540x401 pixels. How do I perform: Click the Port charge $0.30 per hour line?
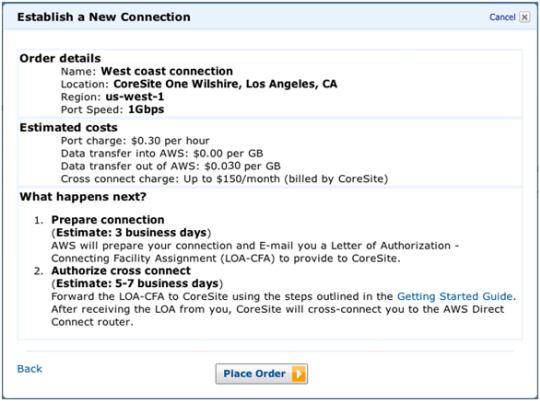click(x=135, y=141)
